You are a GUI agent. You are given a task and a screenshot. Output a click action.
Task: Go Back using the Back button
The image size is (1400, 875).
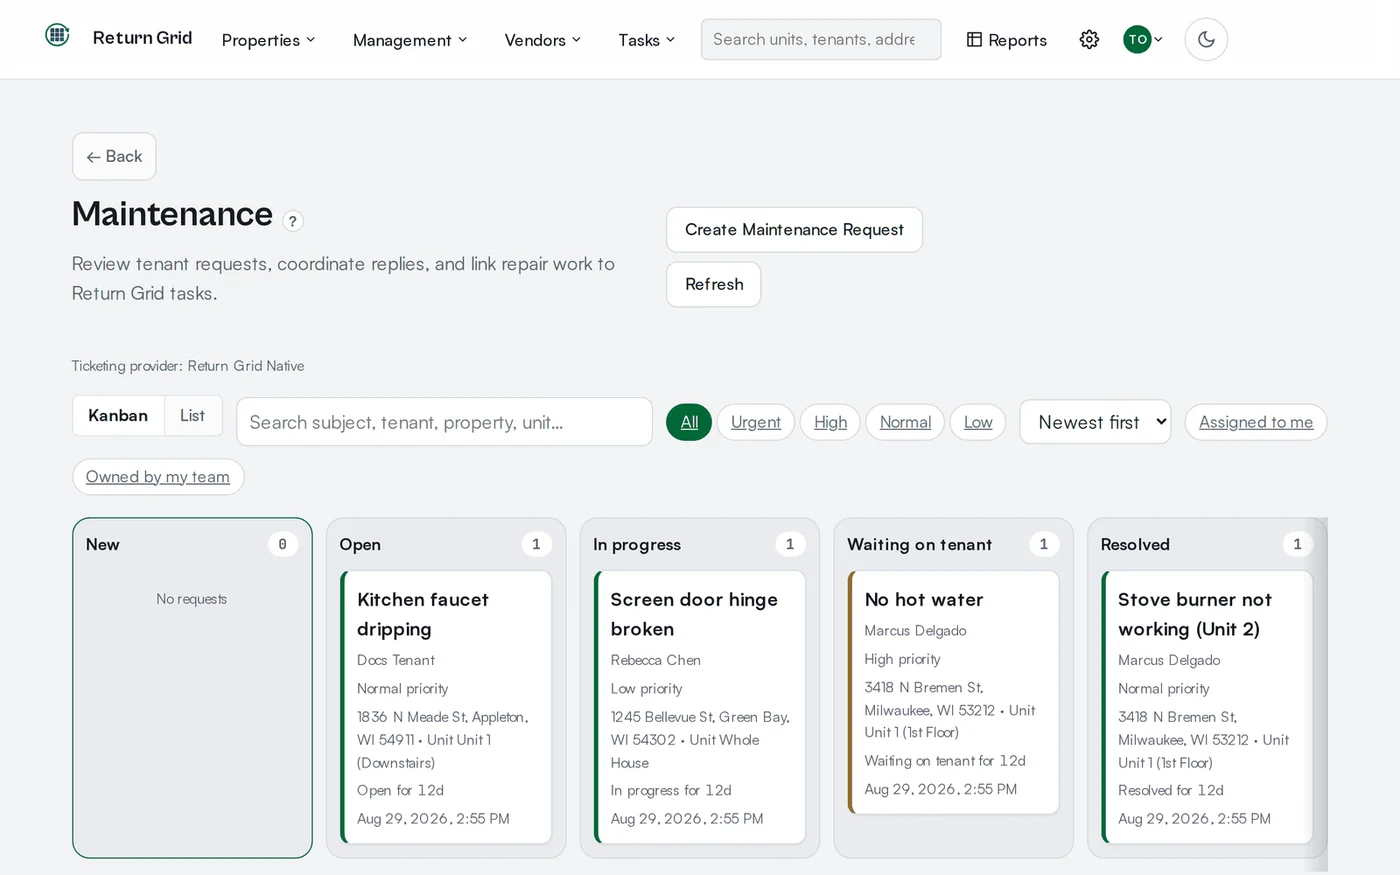[x=114, y=156]
